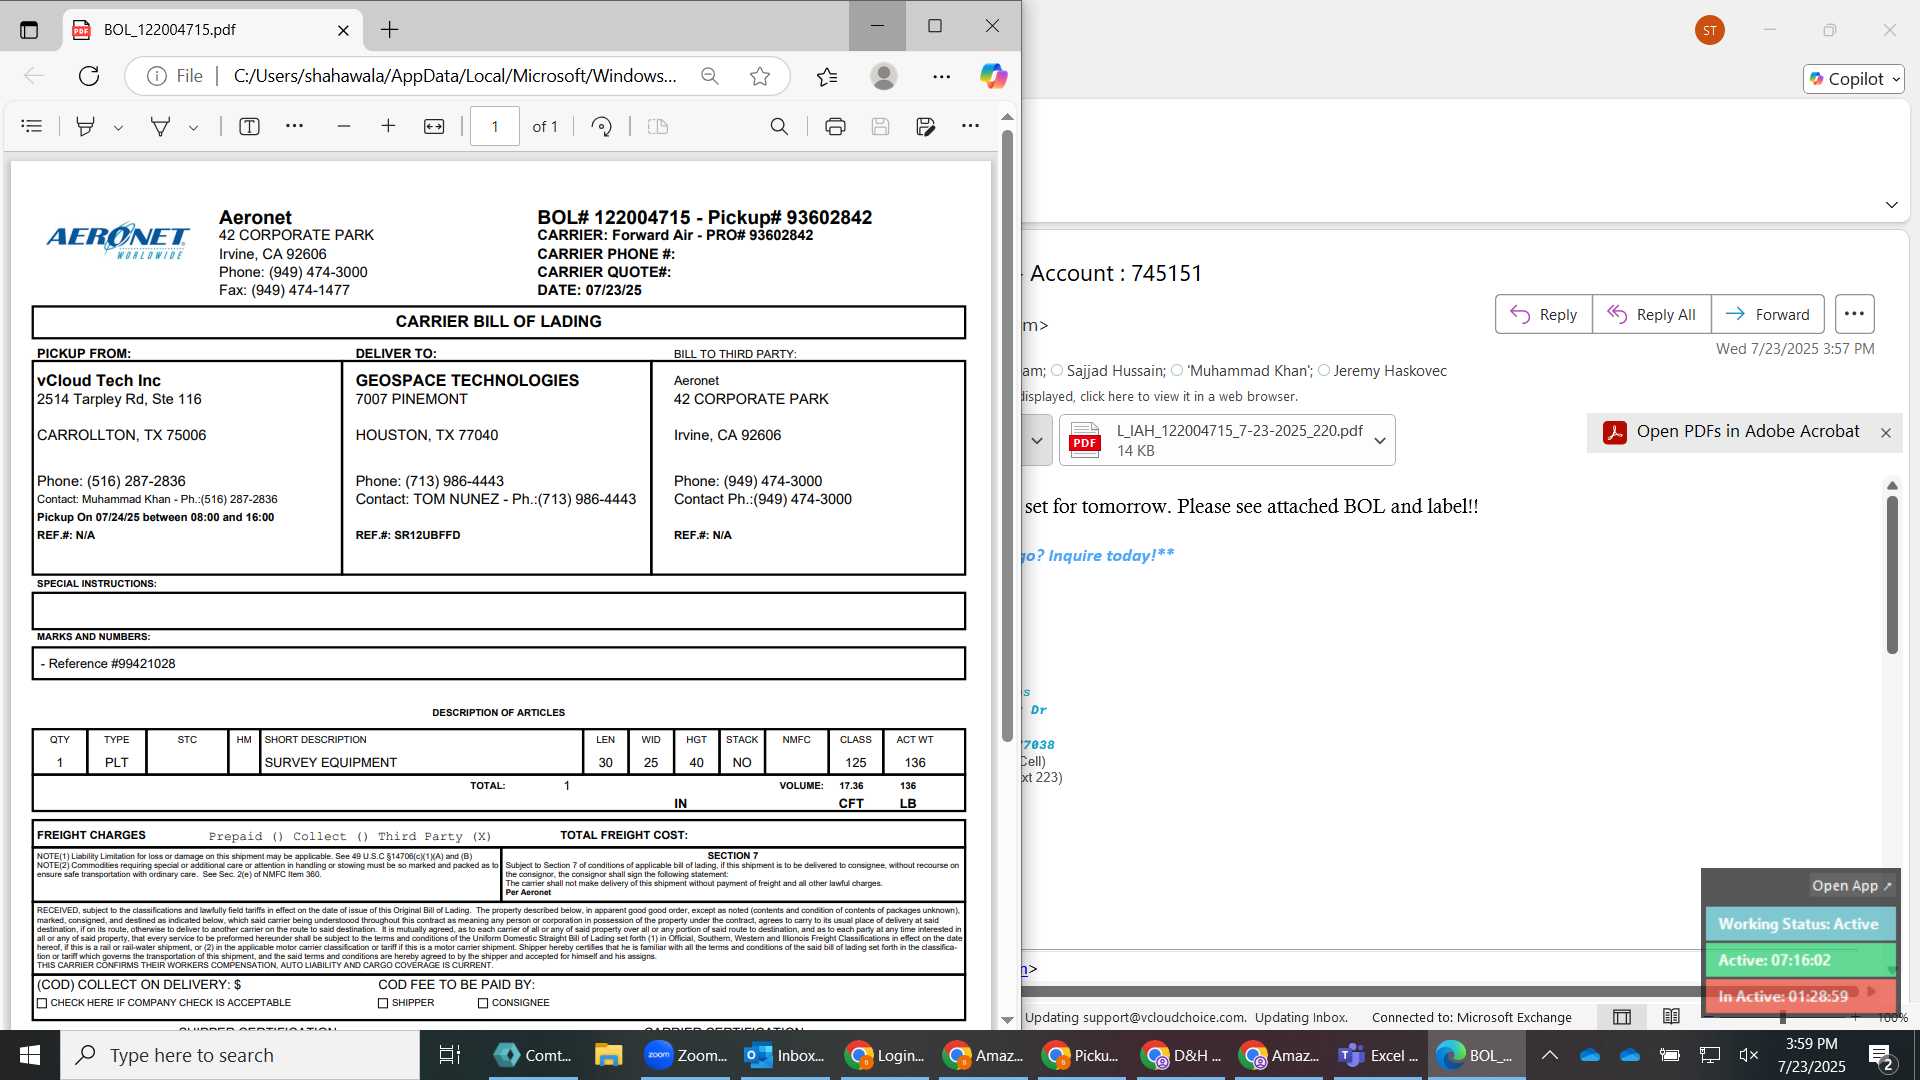This screenshot has width=1920, height=1080.
Task: Click the Edge address bar URL
Action: click(x=455, y=76)
